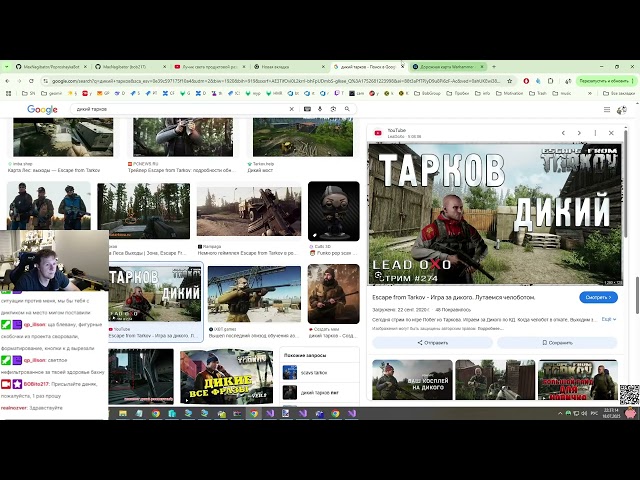Open the 'Escape from Tarkov - Игра за дикого' title link
The image size is (640, 480).
453,298
